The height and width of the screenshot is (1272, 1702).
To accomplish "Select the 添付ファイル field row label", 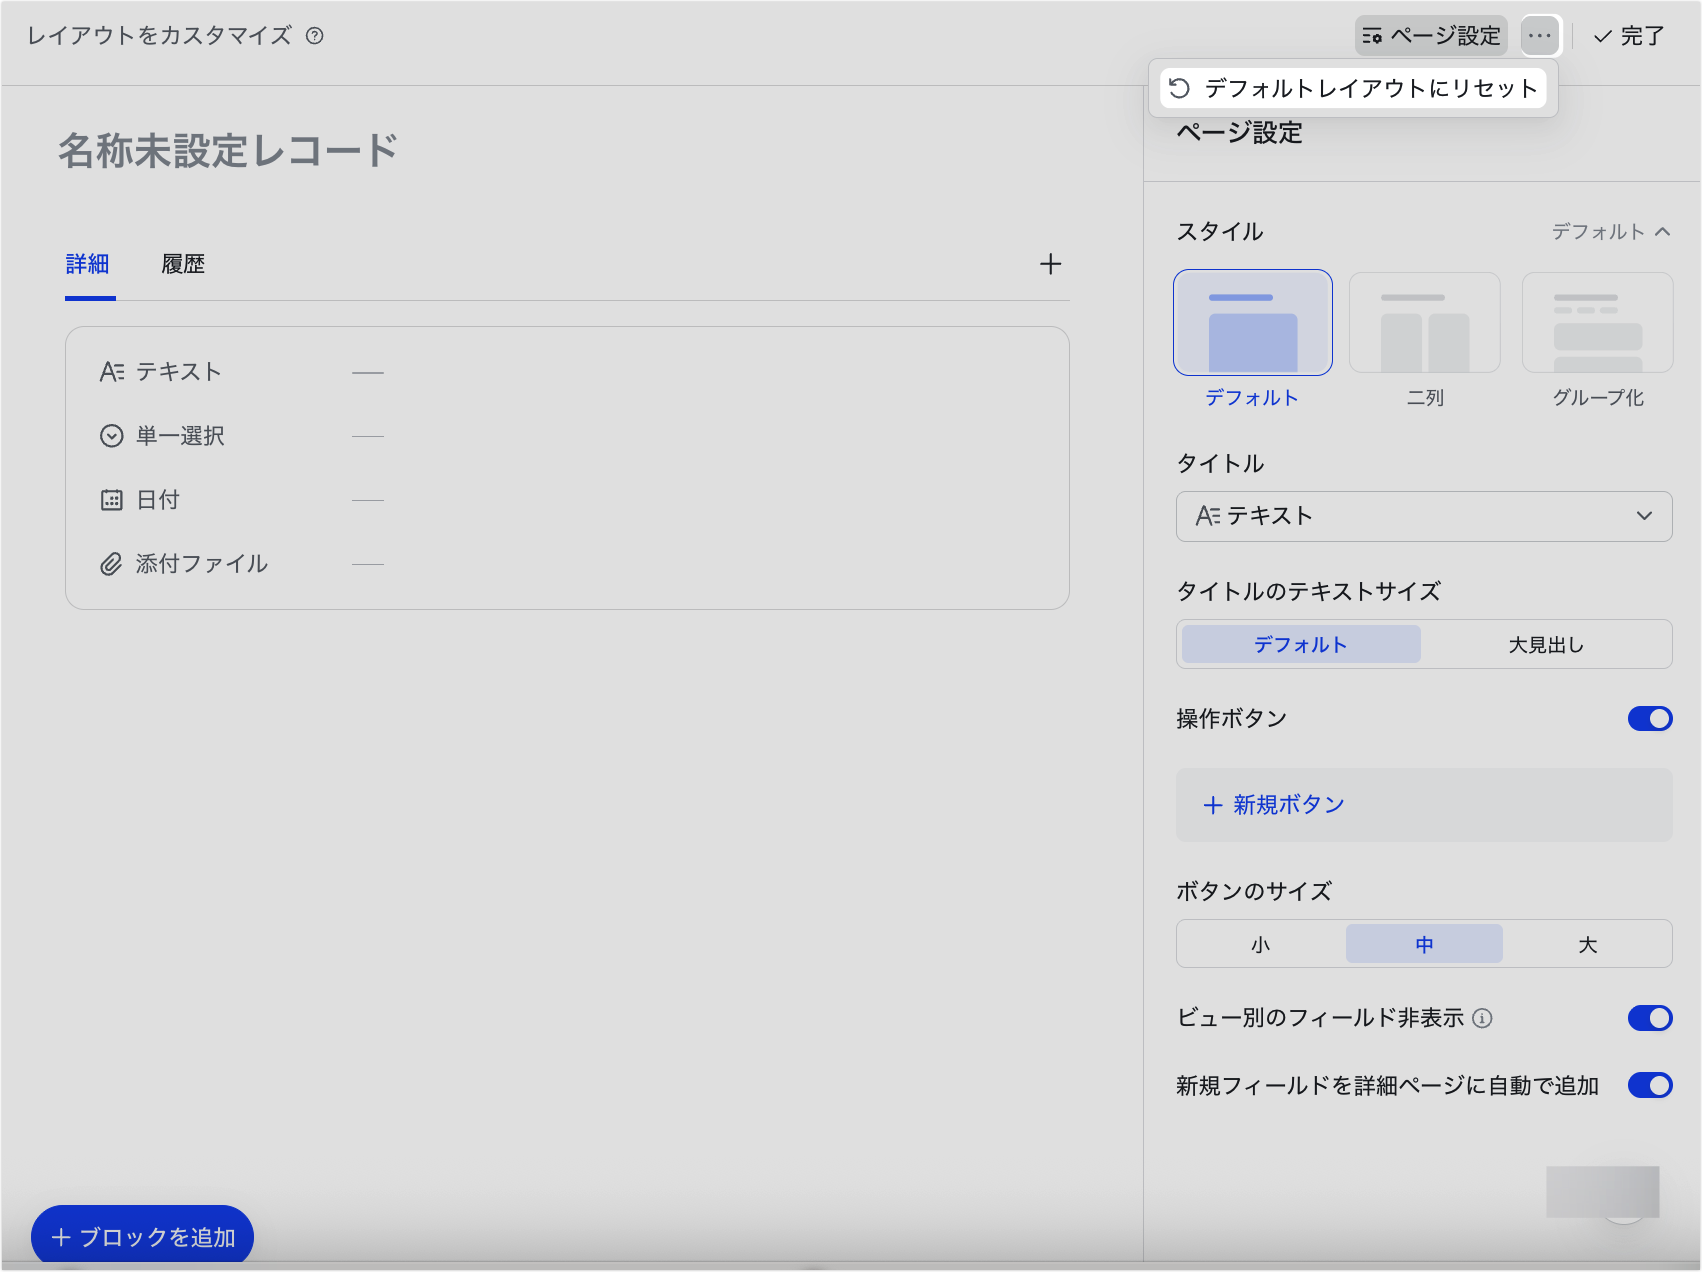I will (x=202, y=564).
